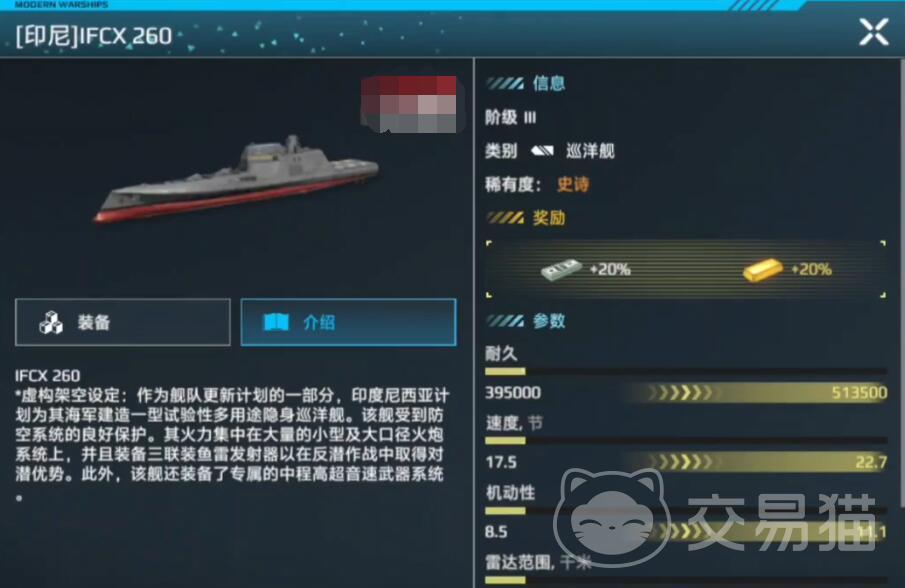The height and width of the screenshot is (588, 905).
Task: Click the yellow striped icon beside 奖励
Action: pyautogui.click(x=506, y=218)
